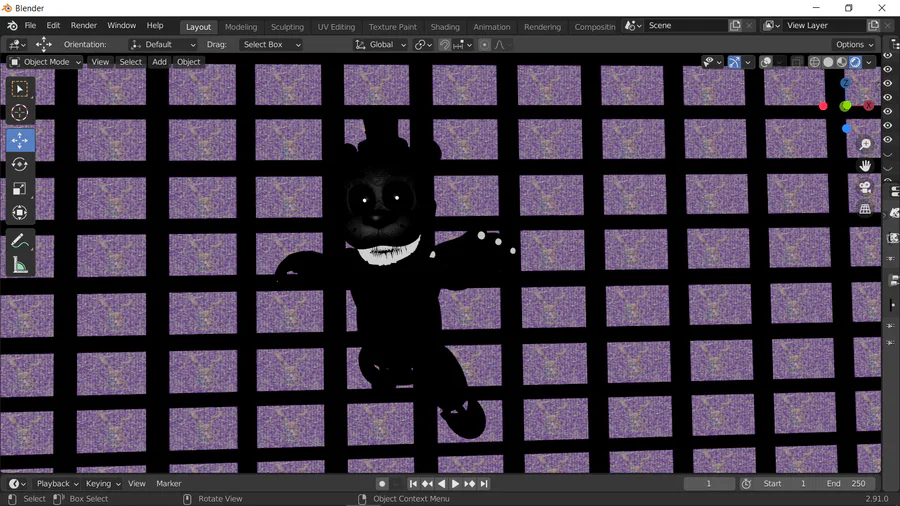900x506 pixels.
Task: Activate the 3D Cursor tool
Action: click(20, 112)
